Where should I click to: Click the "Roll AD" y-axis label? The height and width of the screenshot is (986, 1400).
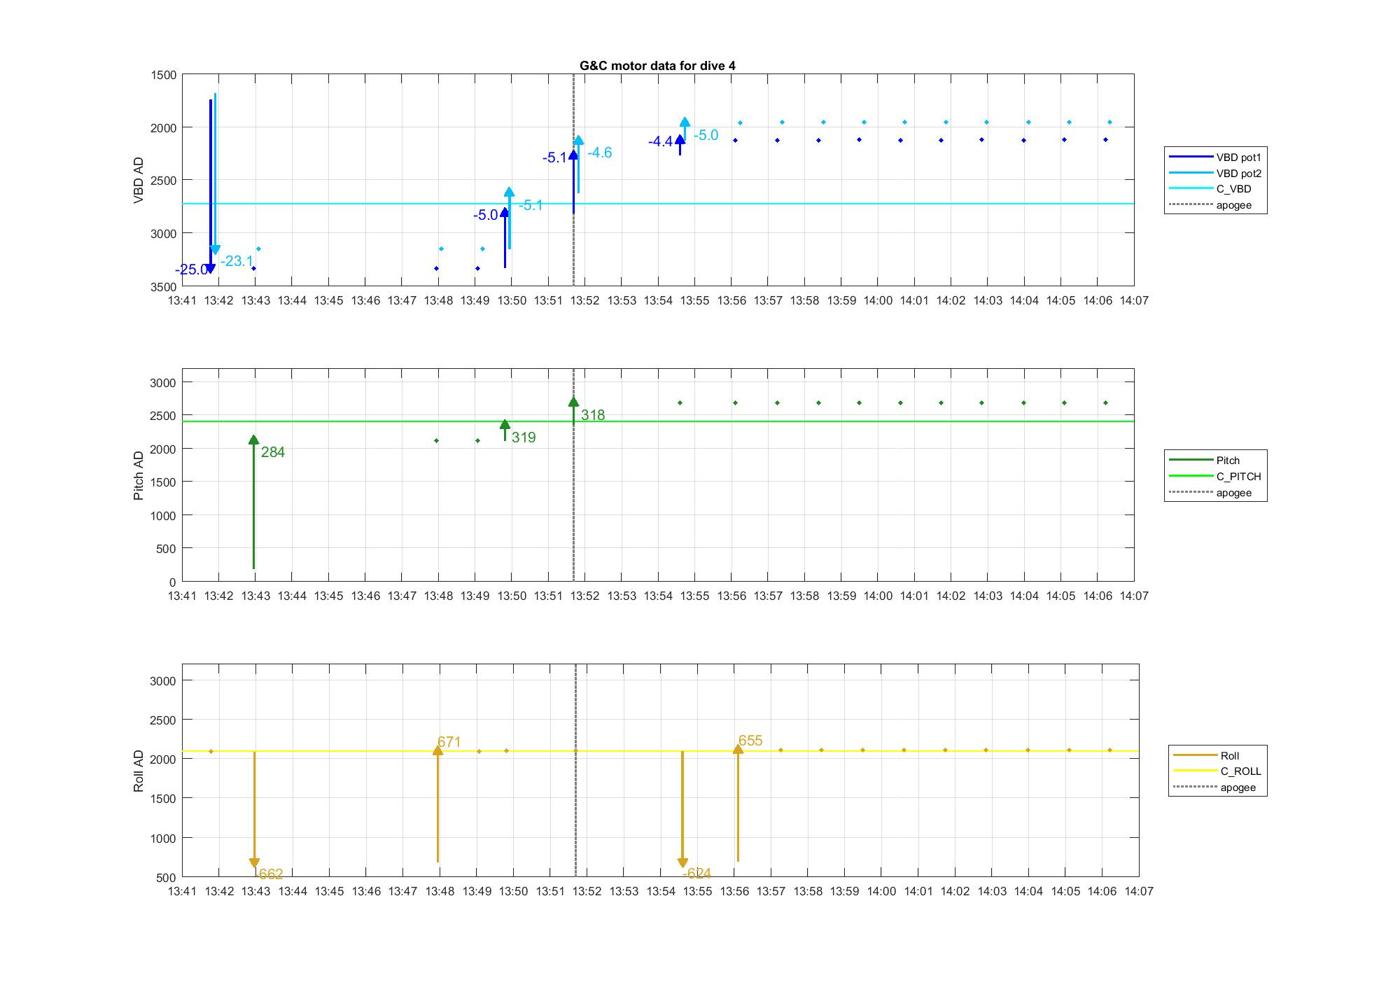[139, 771]
